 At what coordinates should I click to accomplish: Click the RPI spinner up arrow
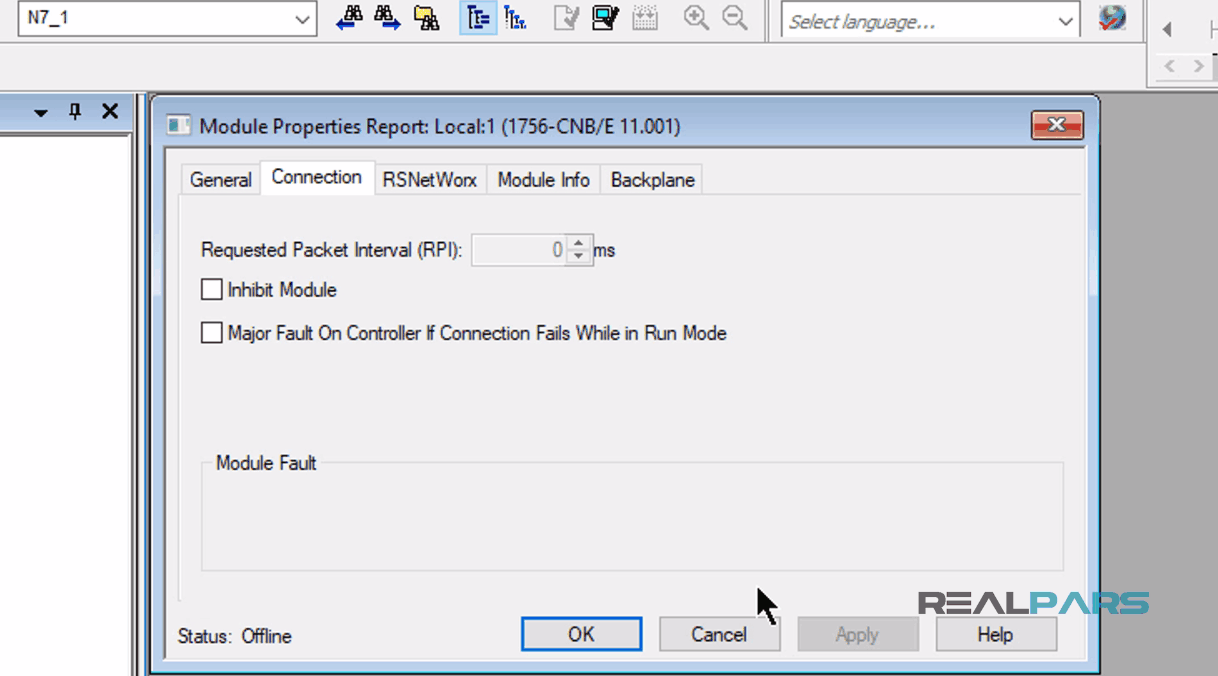point(578,244)
